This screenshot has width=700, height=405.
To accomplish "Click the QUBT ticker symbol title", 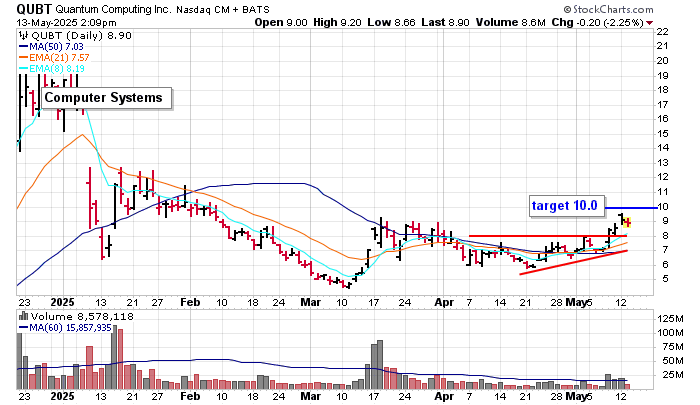I will [x=34, y=9].
